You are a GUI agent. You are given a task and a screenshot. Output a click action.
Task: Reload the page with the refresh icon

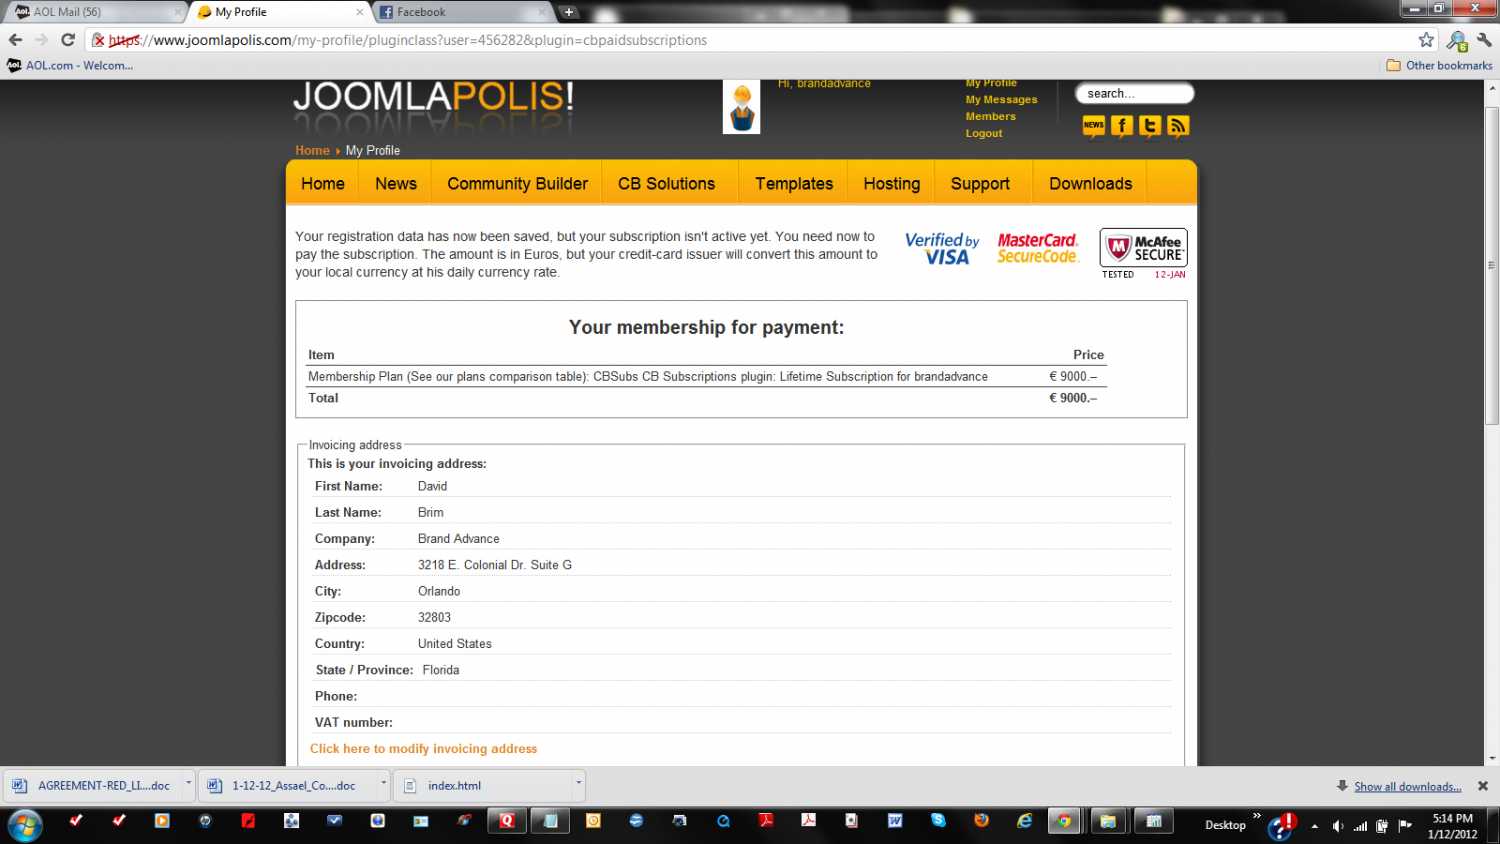tap(68, 40)
